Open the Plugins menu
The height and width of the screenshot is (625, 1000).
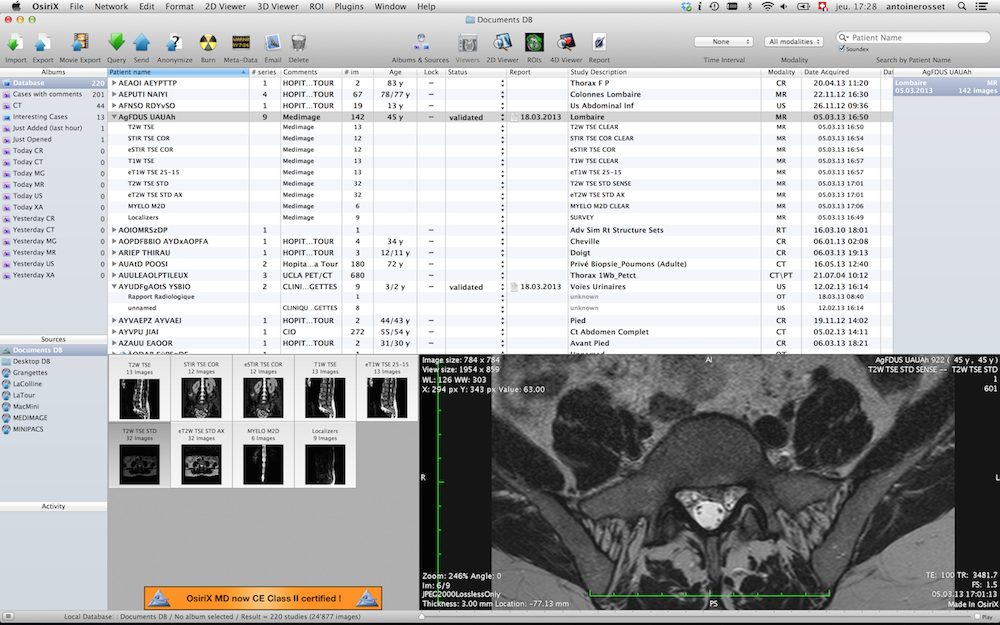tap(349, 6)
